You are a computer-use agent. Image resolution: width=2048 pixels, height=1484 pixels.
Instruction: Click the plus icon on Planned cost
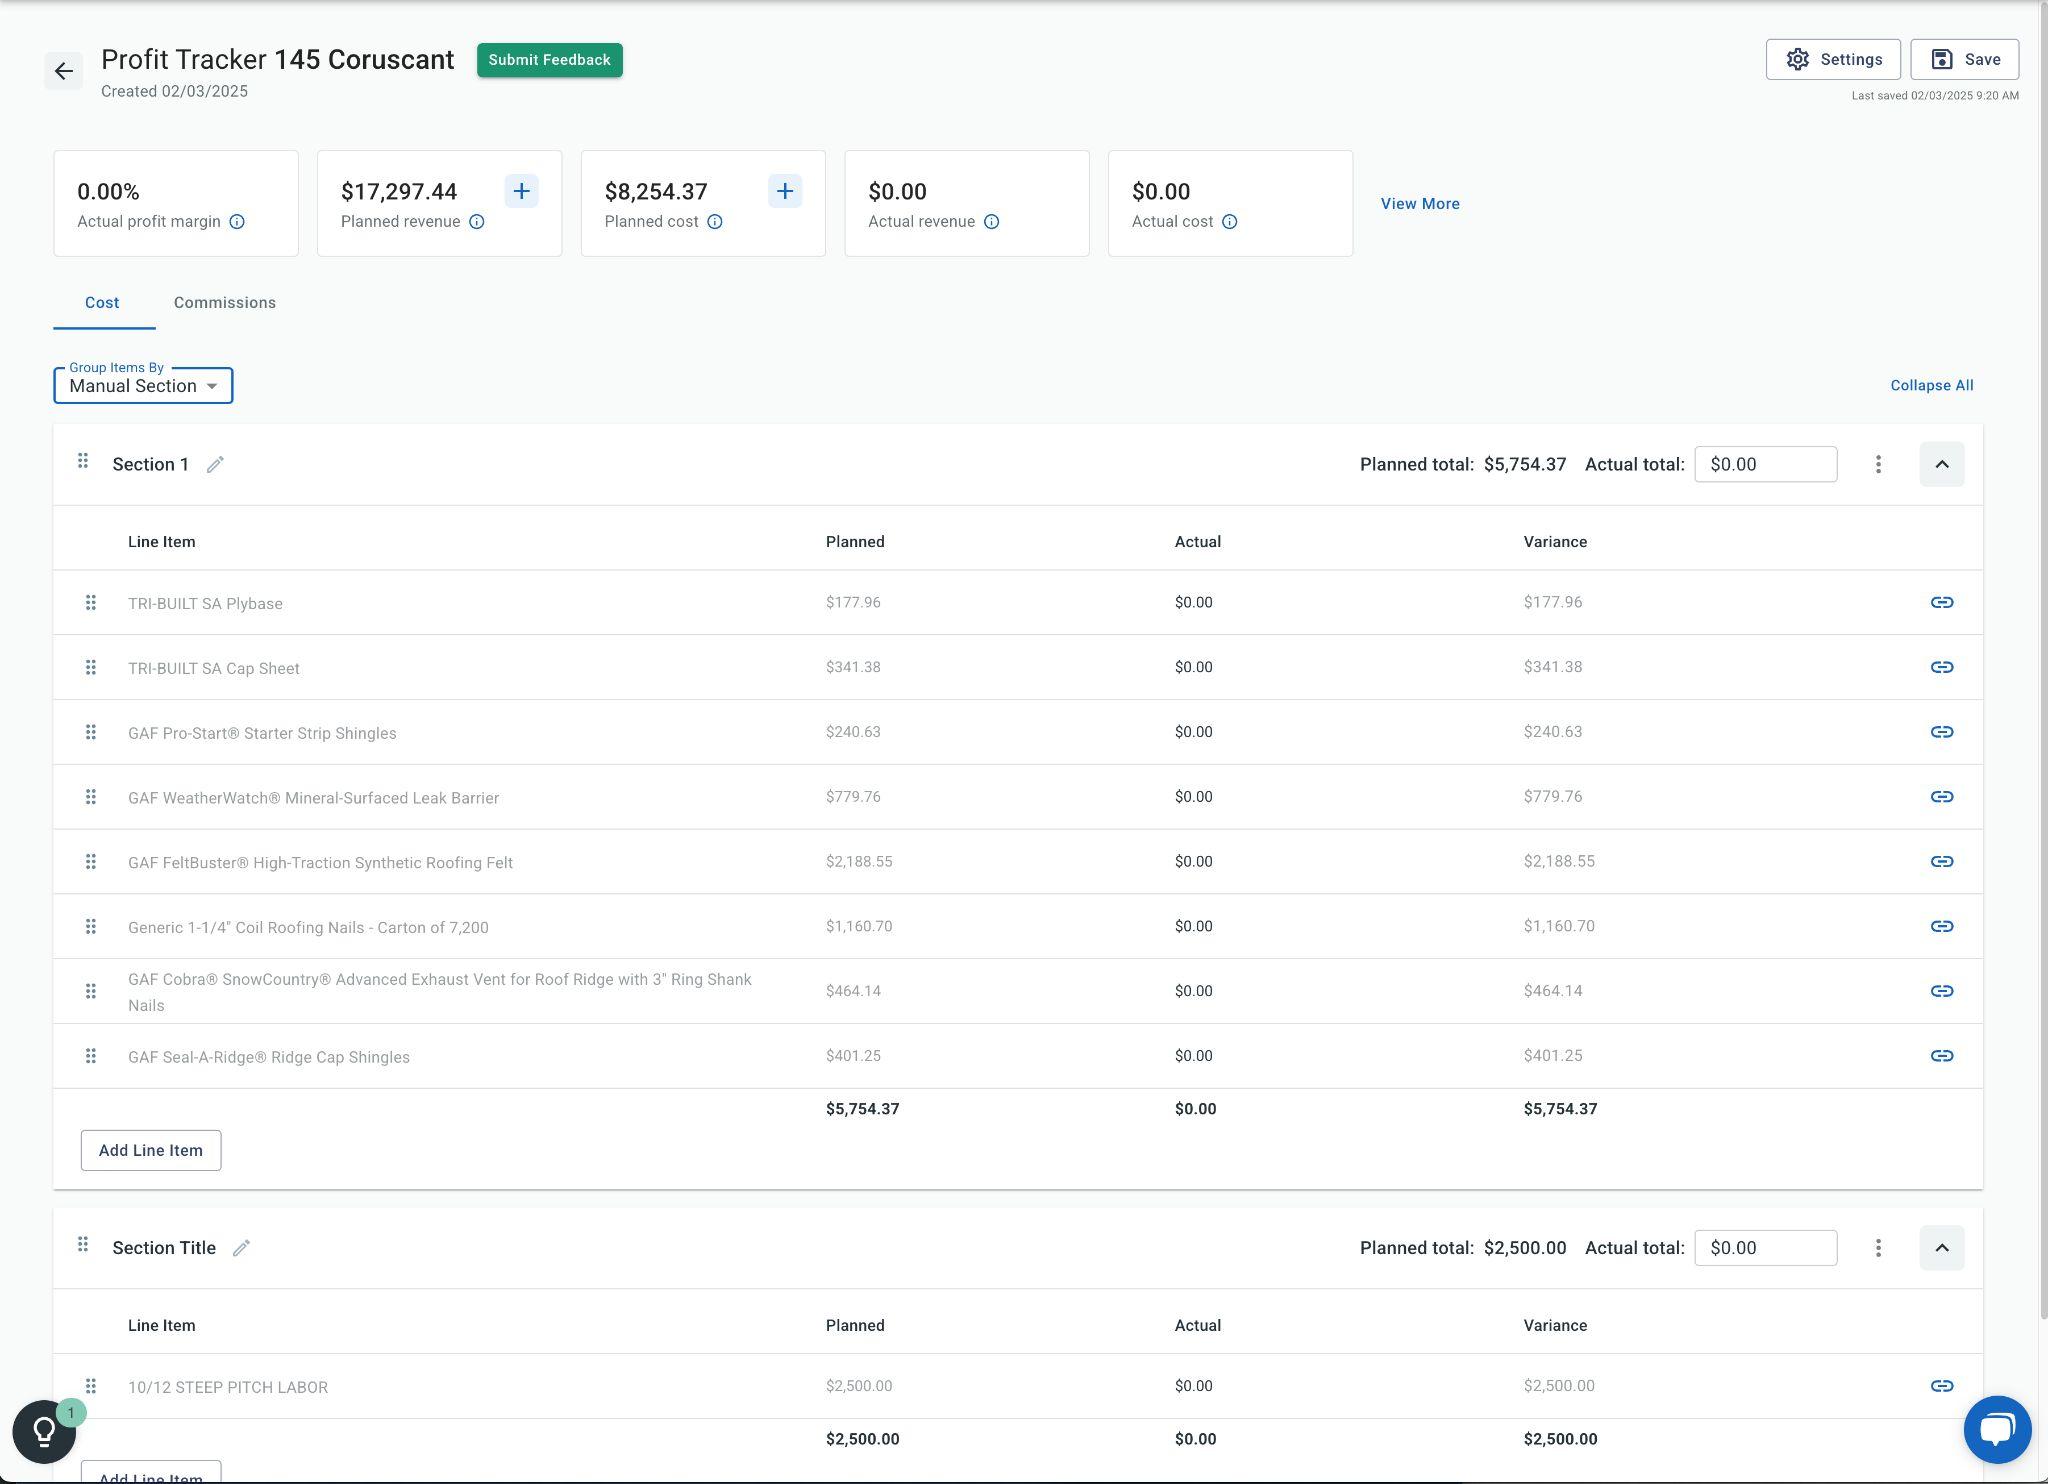pos(785,191)
